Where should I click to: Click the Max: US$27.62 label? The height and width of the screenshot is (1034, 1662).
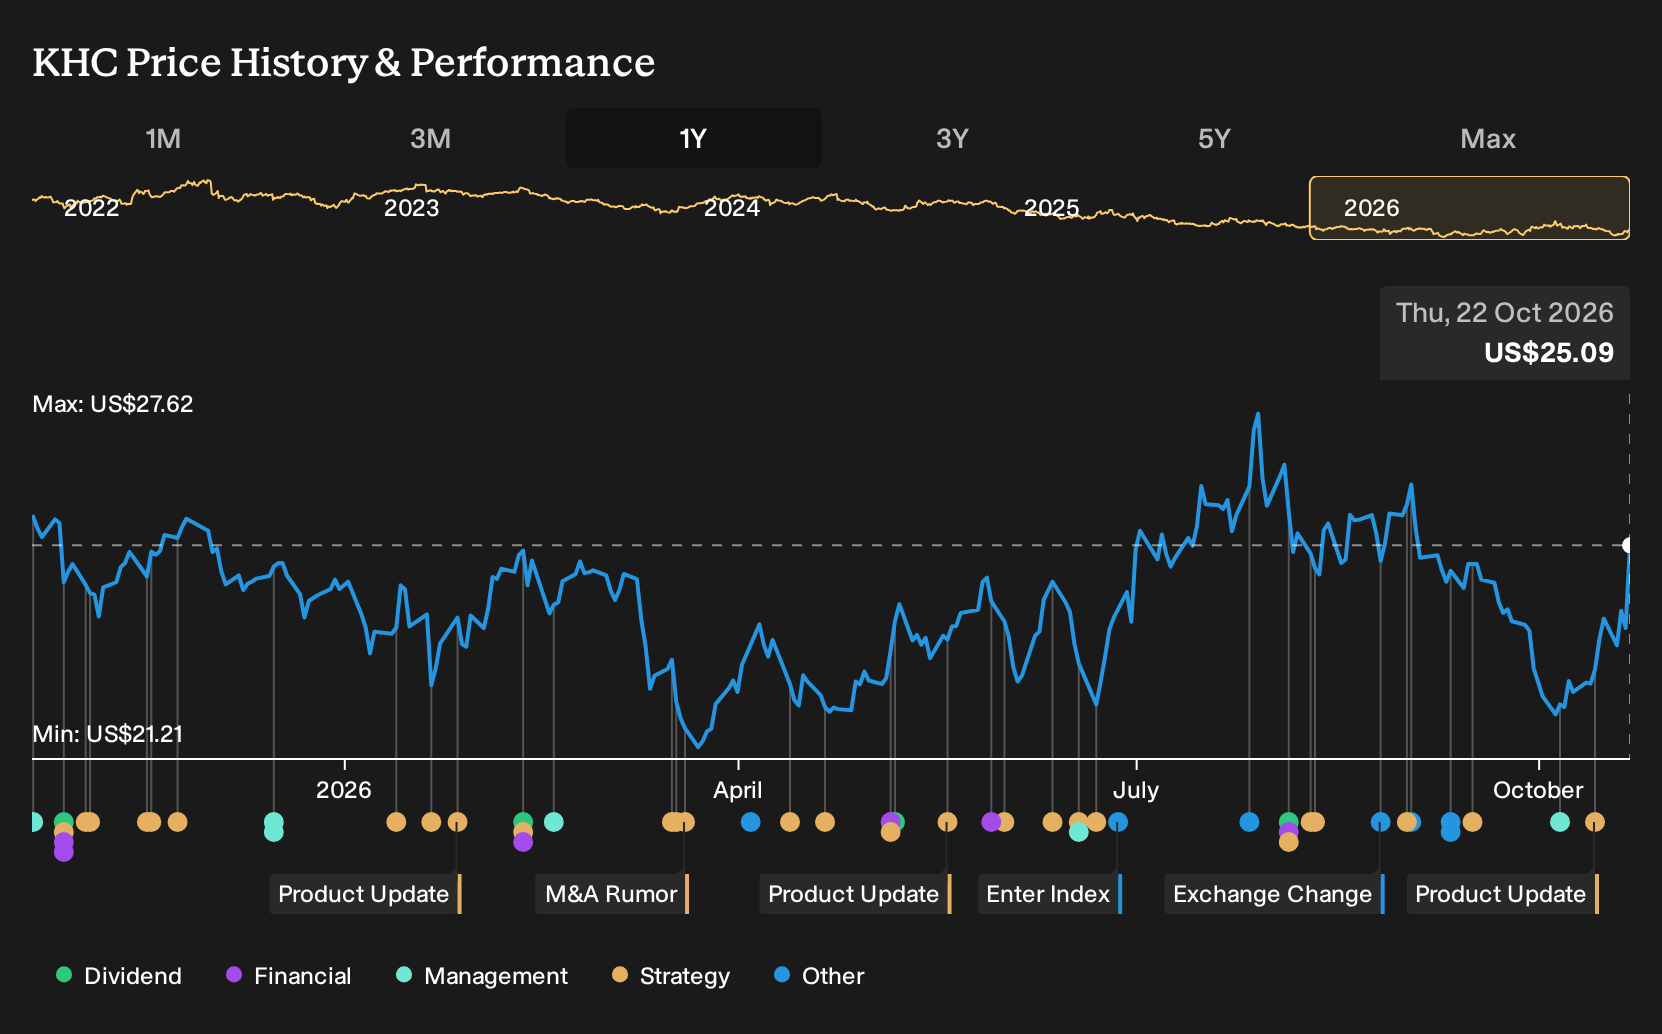tap(113, 404)
